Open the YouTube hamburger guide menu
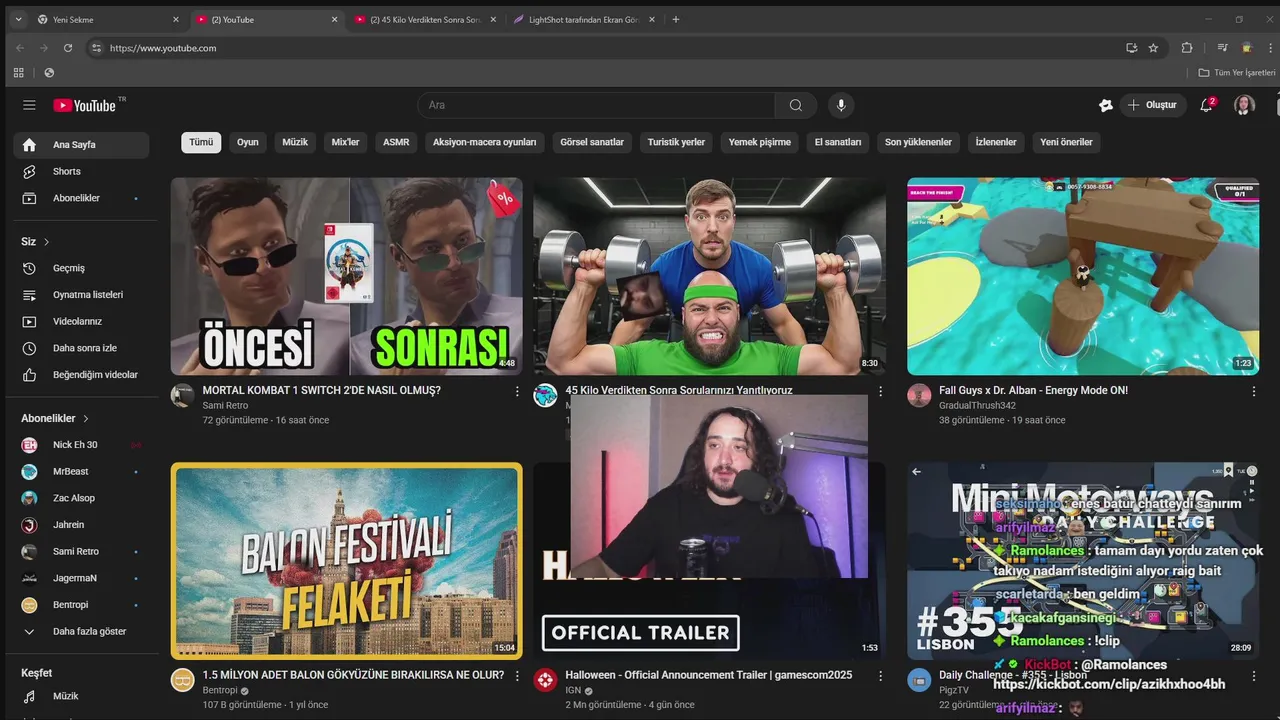Image resolution: width=1280 pixels, height=720 pixels. tap(29, 105)
